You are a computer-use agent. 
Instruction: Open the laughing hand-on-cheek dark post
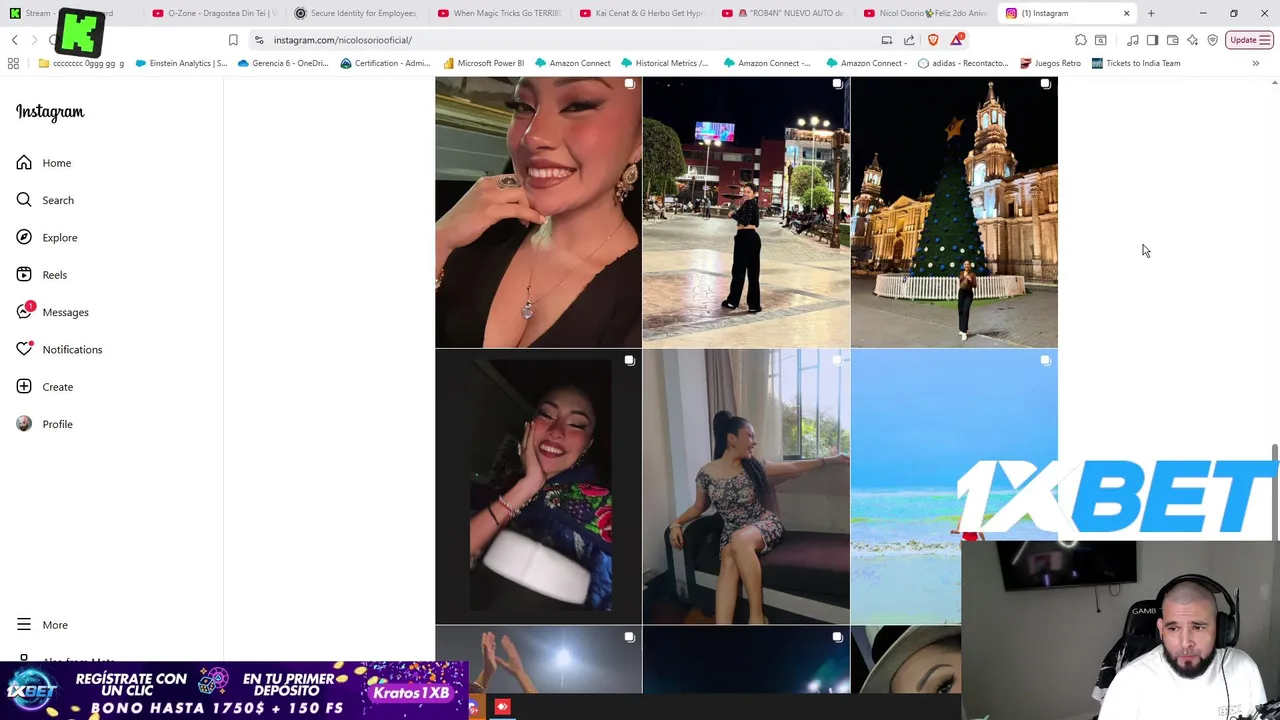(x=538, y=486)
